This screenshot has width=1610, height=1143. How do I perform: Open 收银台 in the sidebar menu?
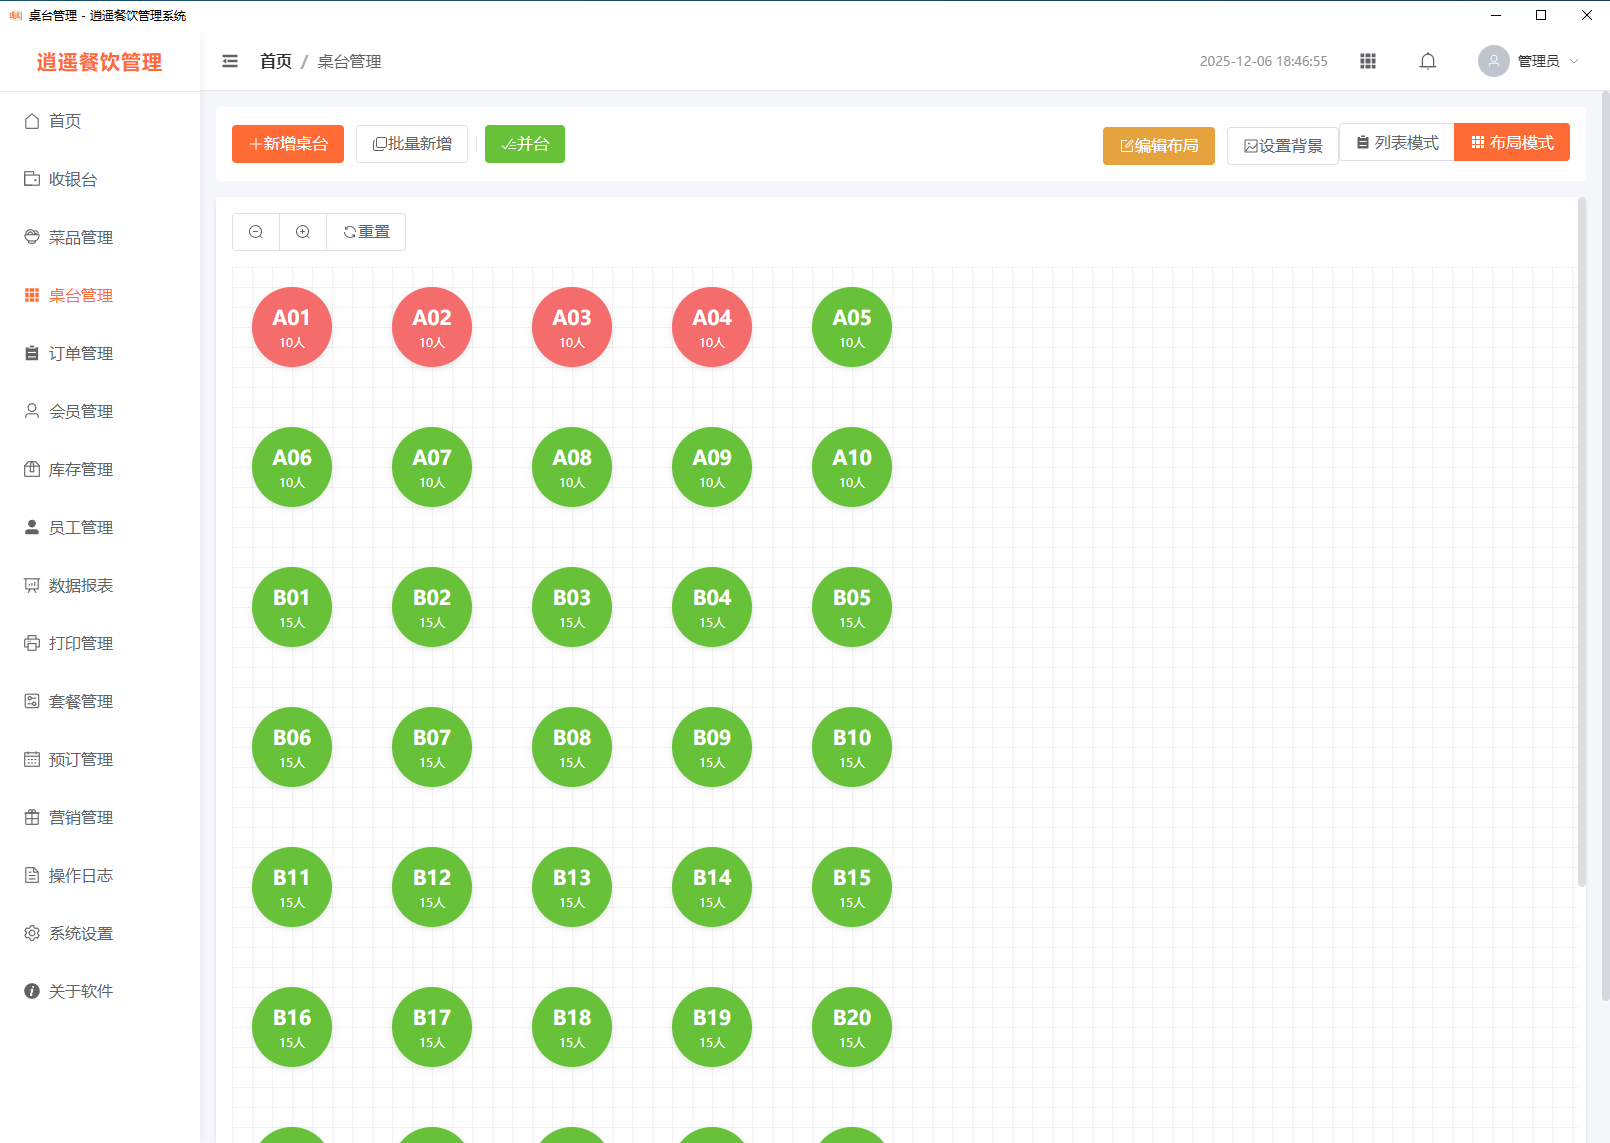(72, 179)
